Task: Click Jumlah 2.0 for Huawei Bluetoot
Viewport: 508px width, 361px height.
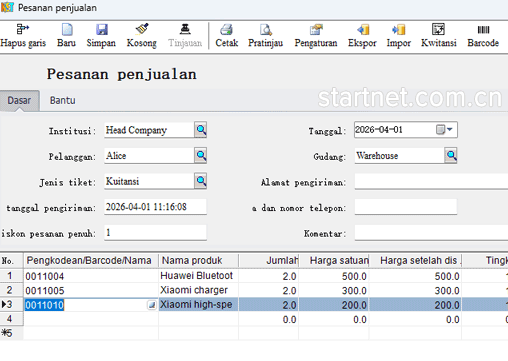Action: point(269,276)
